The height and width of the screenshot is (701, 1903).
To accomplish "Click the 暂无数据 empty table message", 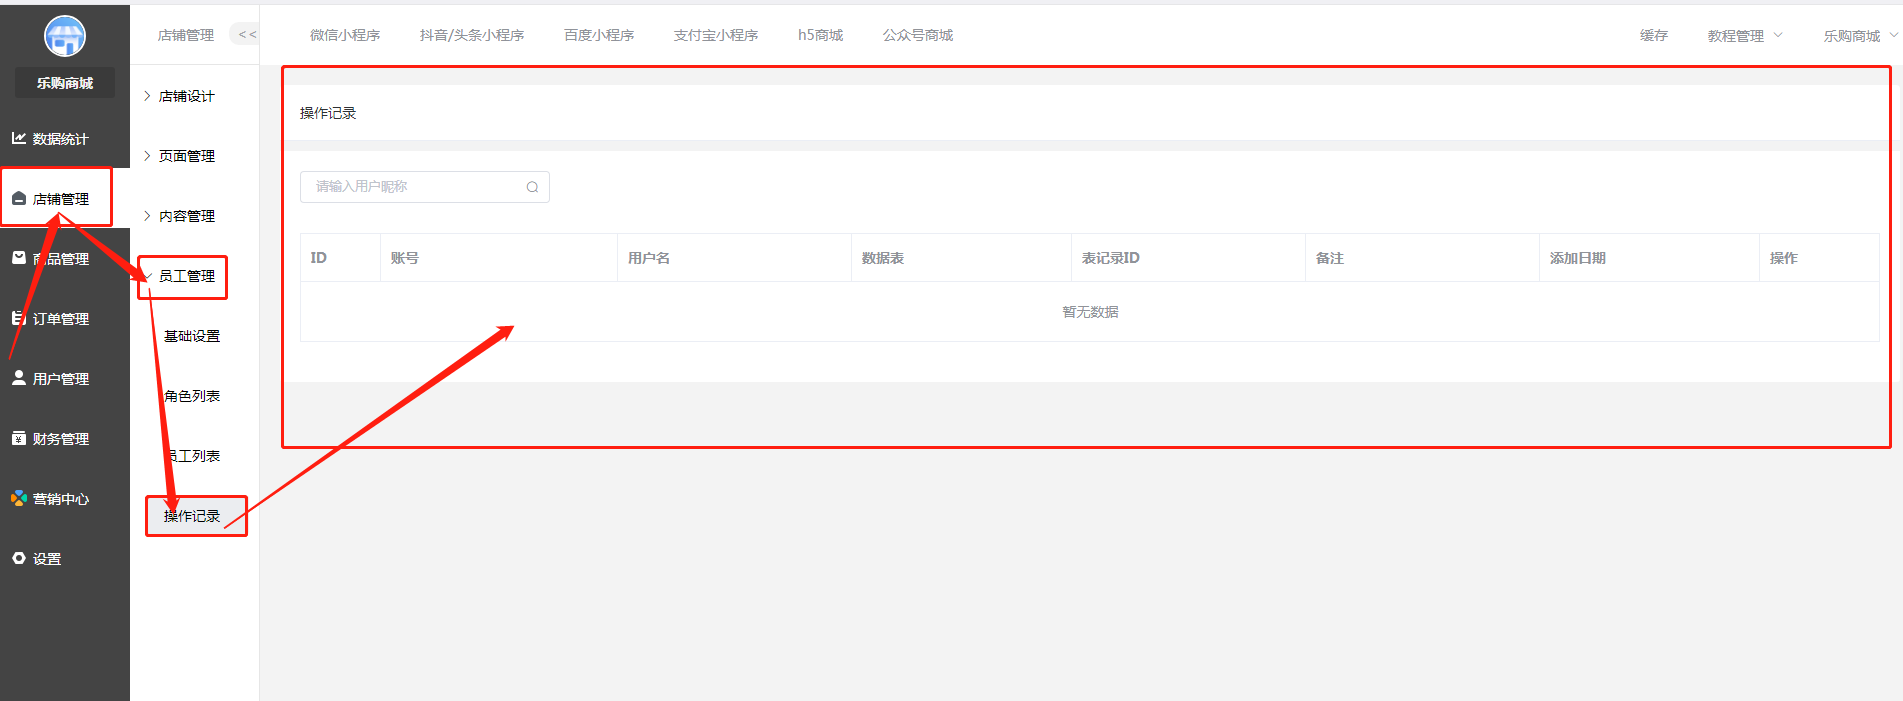I will click(1090, 312).
